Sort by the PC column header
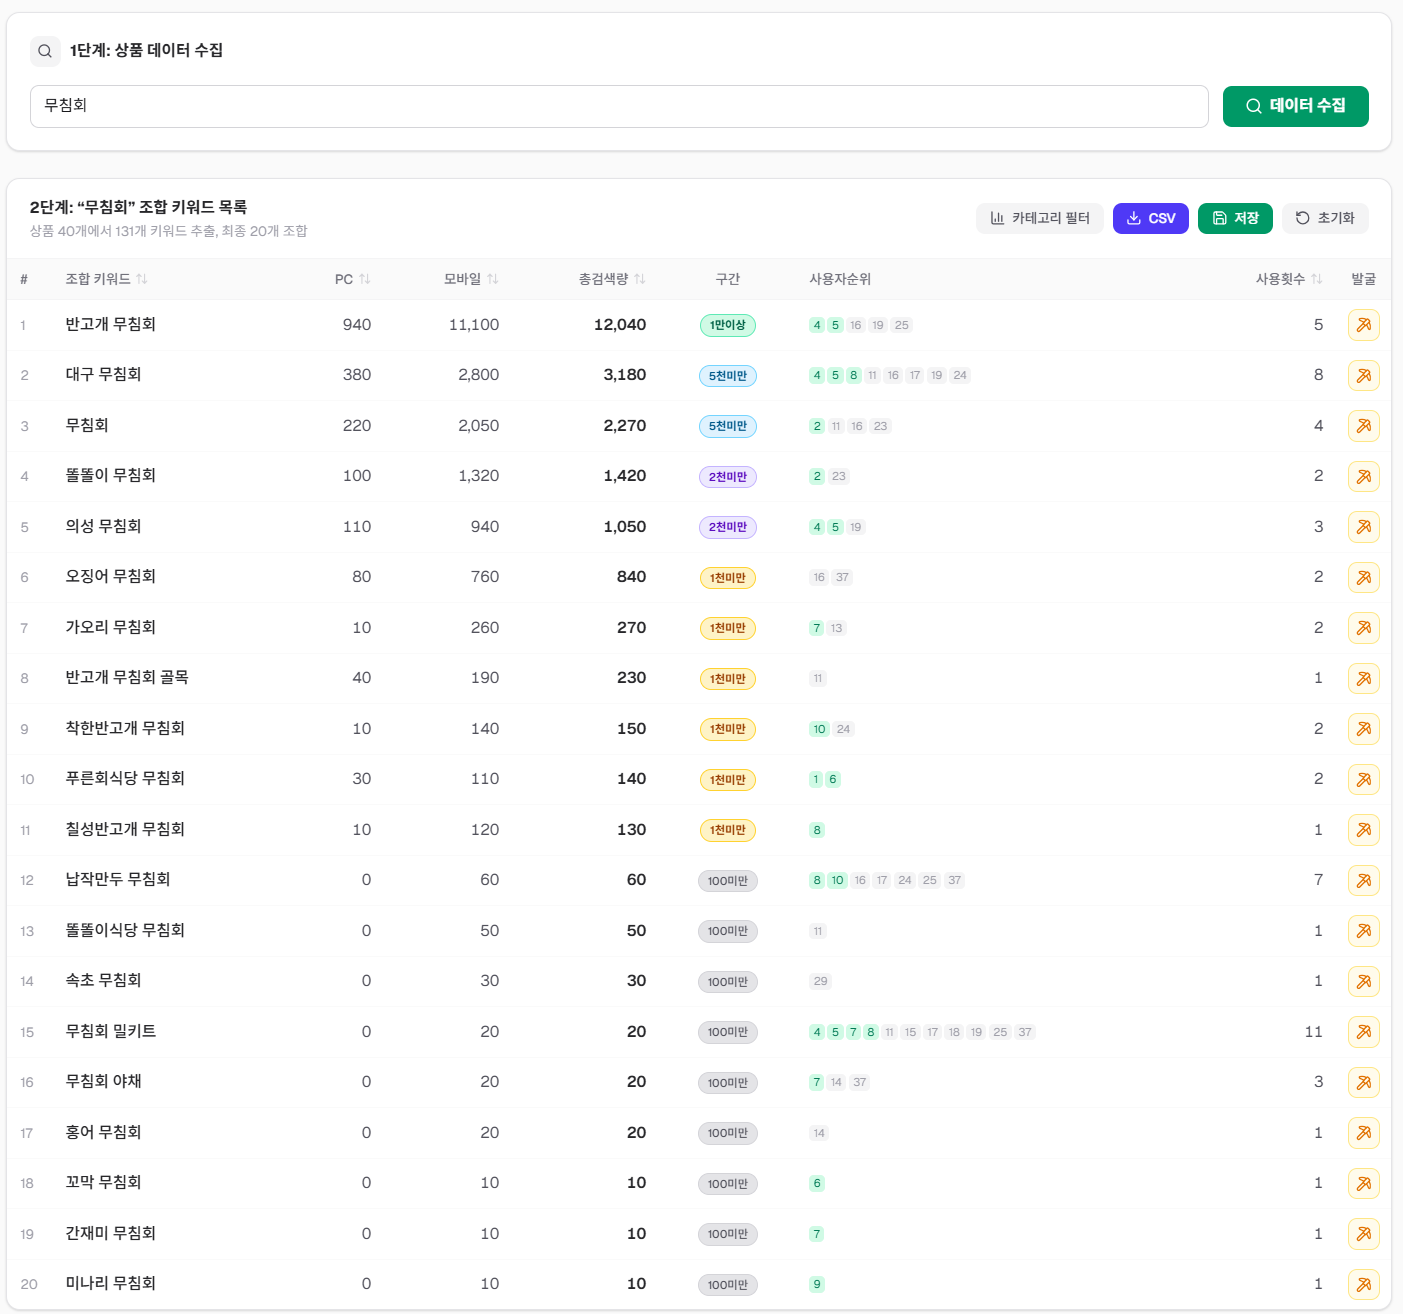The width and height of the screenshot is (1403, 1314). point(352,279)
